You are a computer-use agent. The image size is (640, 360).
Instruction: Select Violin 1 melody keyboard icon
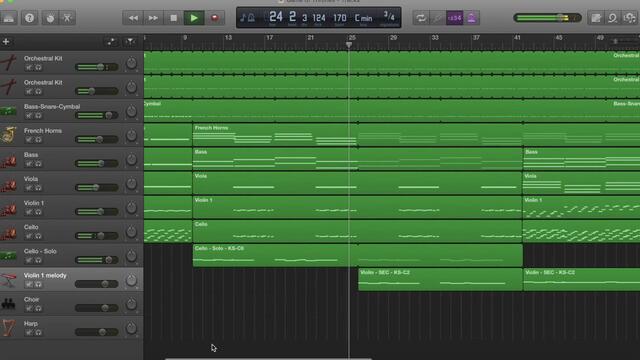coord(9,280)
